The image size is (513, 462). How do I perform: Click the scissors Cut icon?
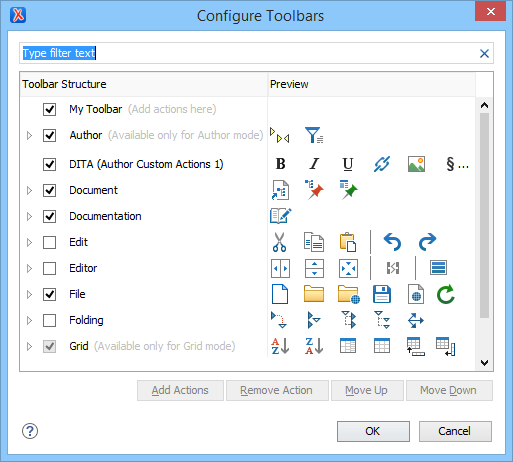[279, 242]
